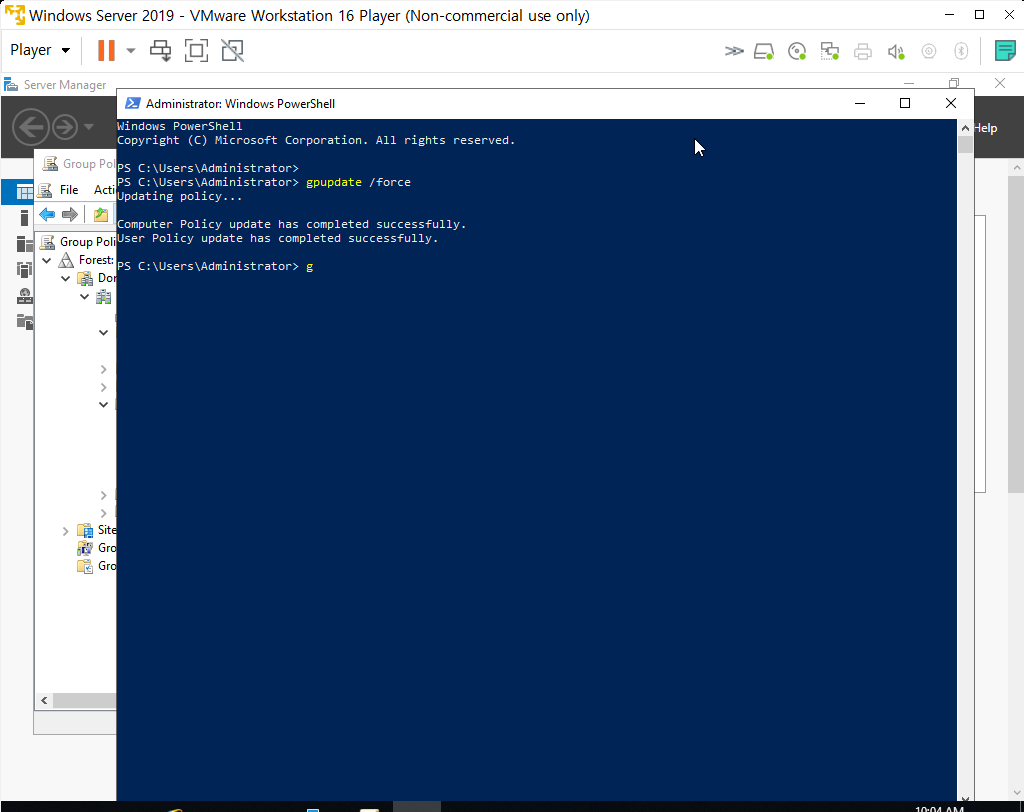Click the PowerShell window title bar icon
1024x812 pixels.
pyautogui.click(x=133, y=103)
